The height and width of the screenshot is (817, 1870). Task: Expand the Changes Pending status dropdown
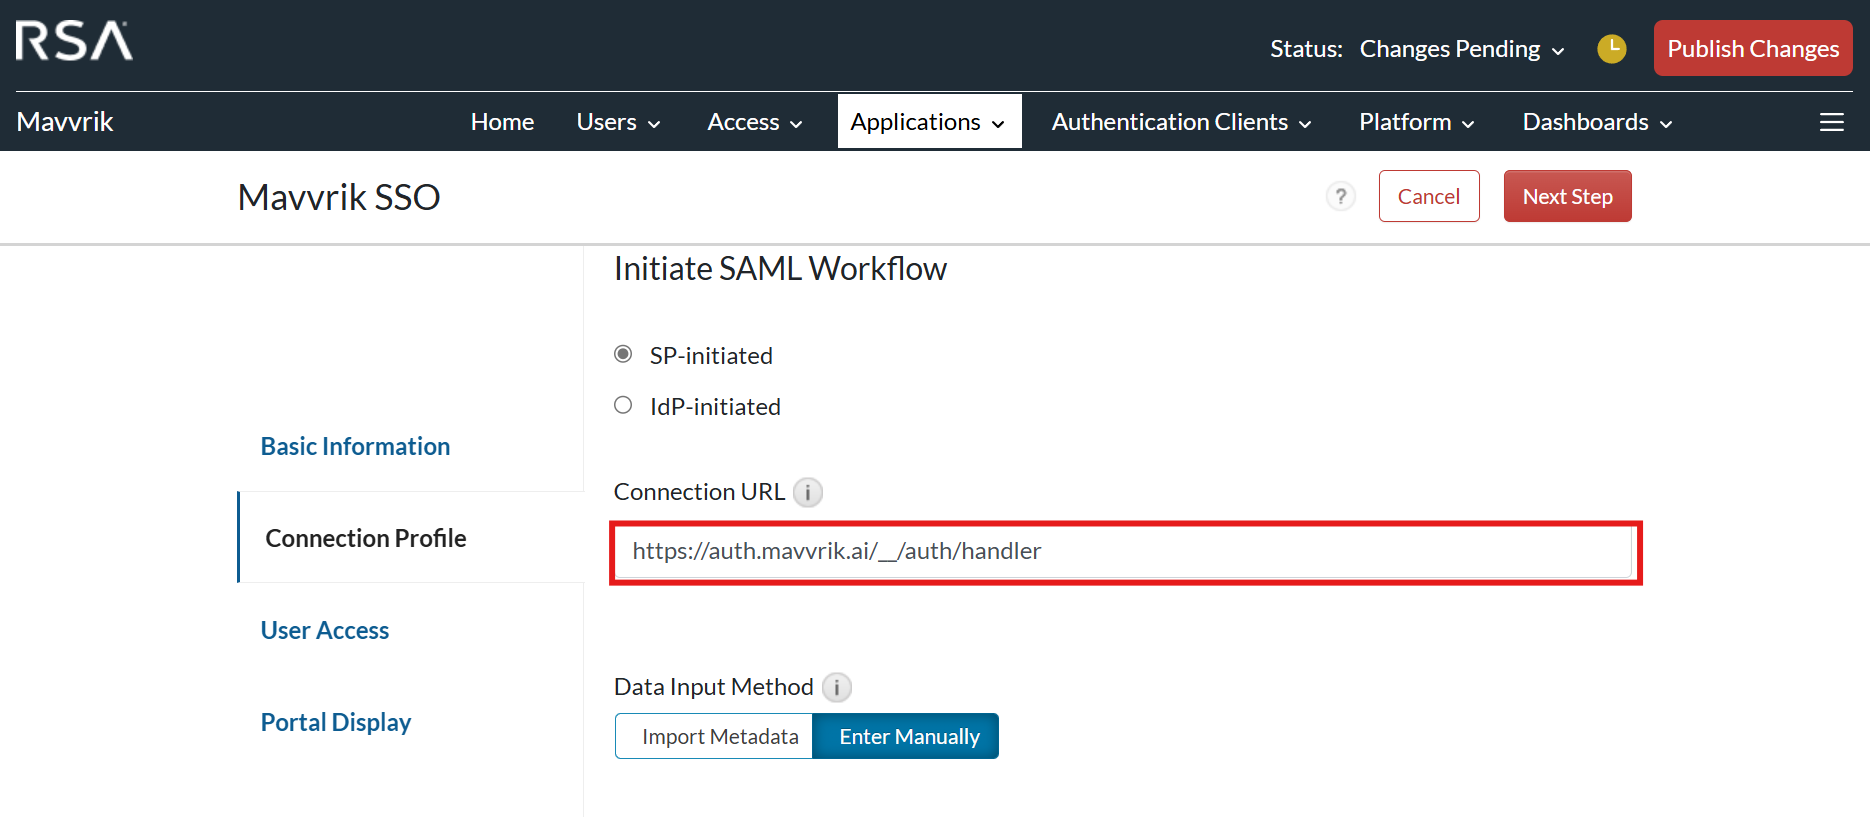pos(1461,49)
